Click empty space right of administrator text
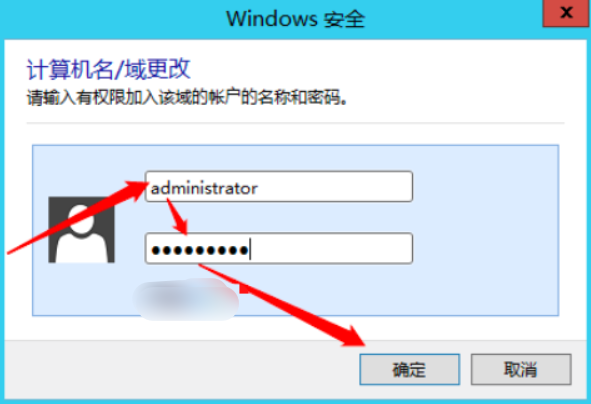 click(335, 187)
